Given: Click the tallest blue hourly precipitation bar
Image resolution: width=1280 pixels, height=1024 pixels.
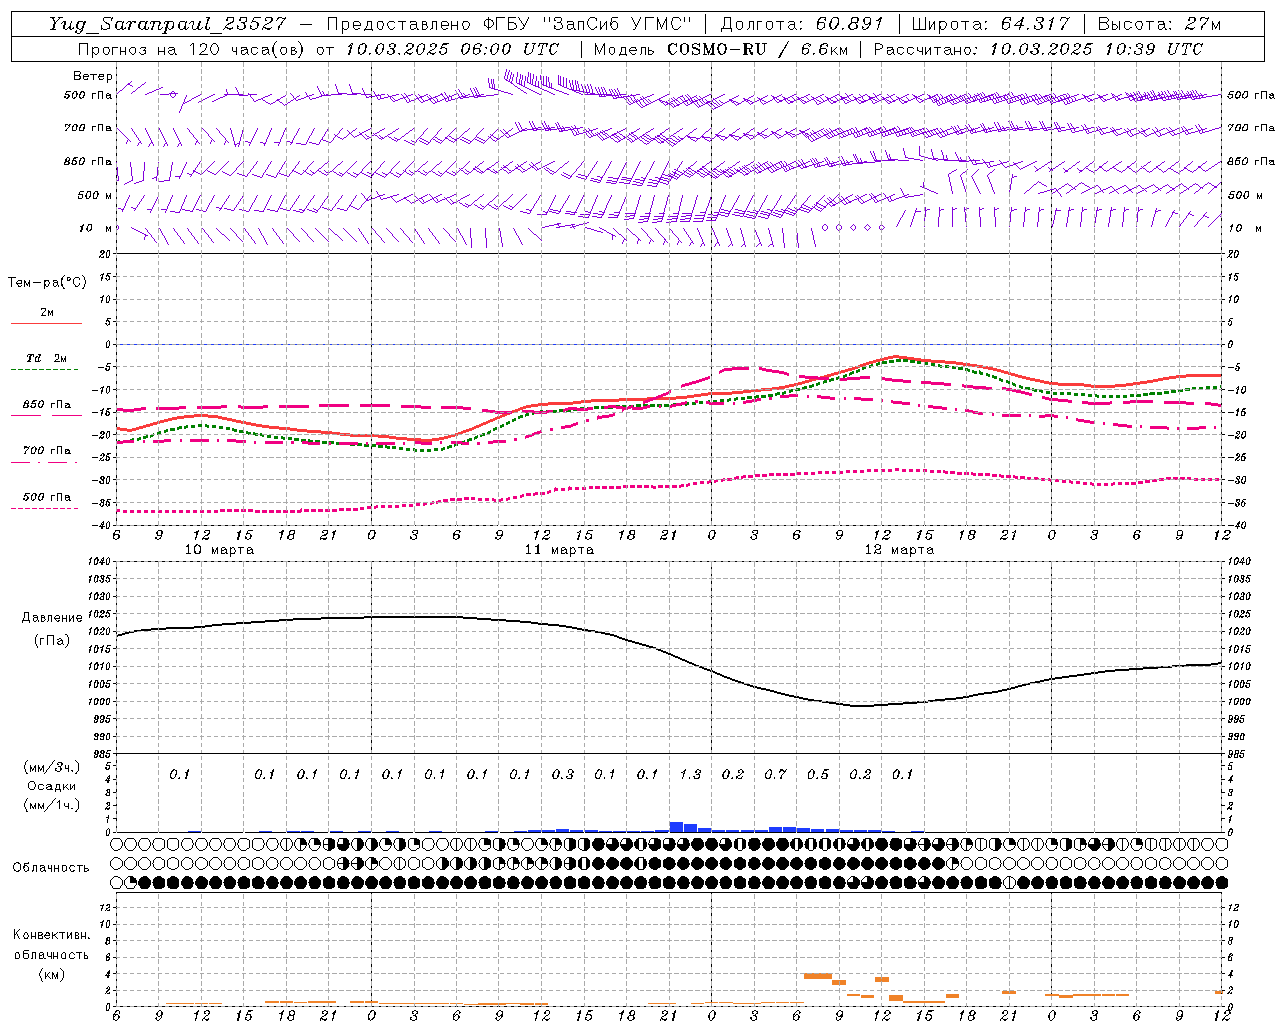Looking at the screenshot, I should [676, 827].
